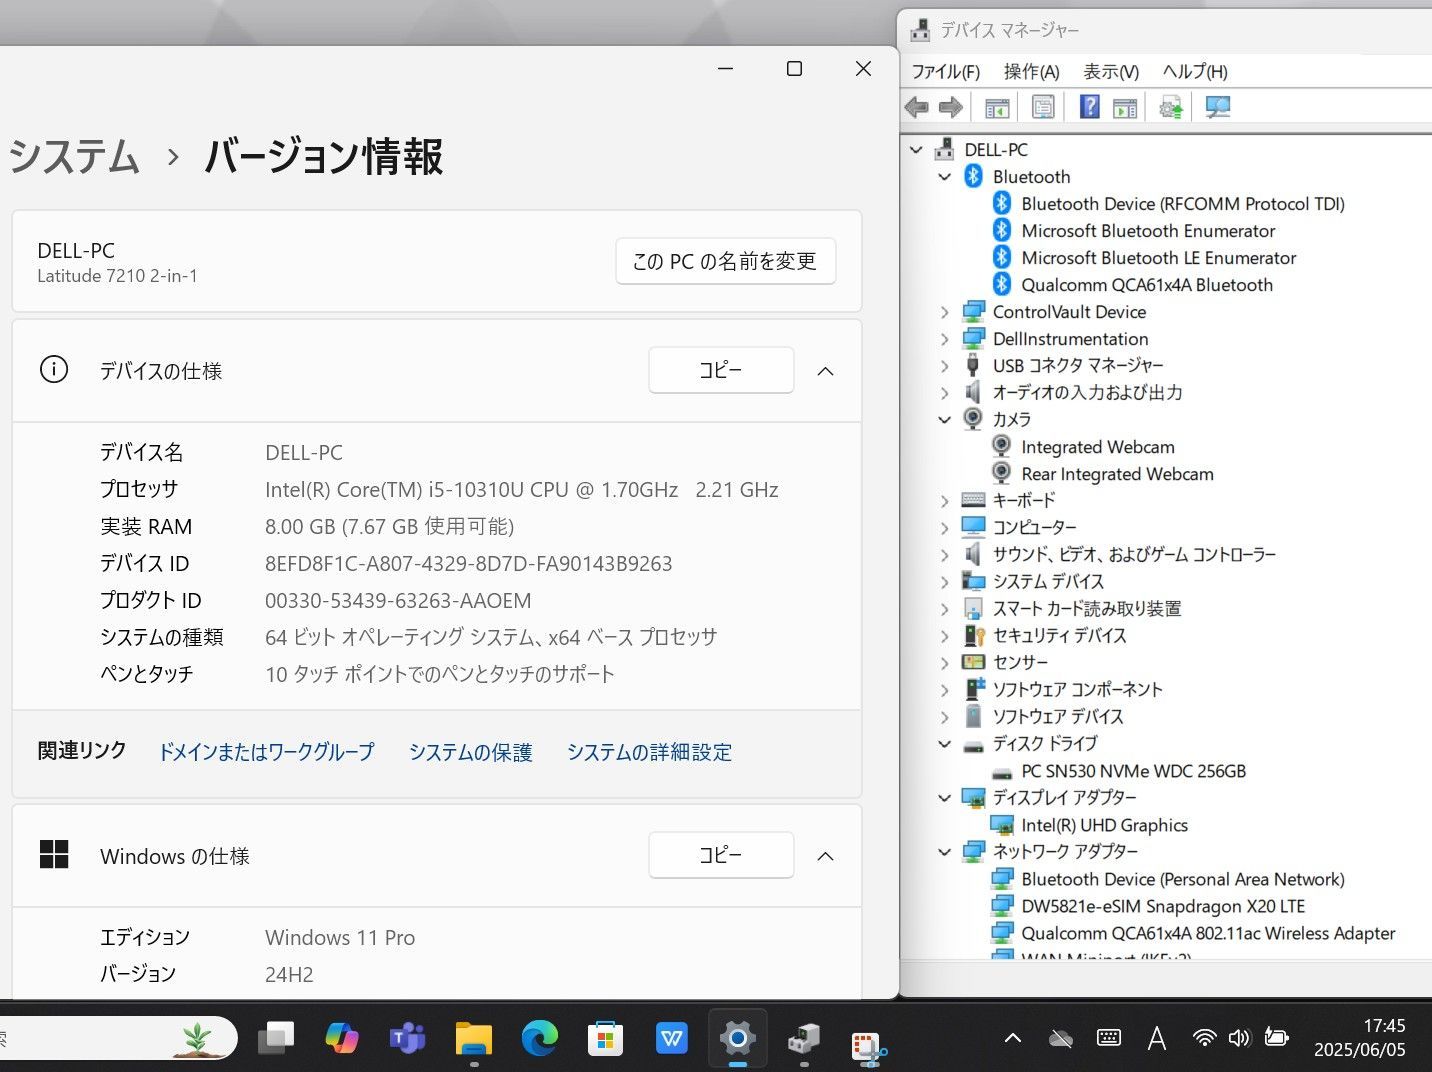Collapse the Bluetooth node in Device Manager
The image size is (1432, 1072).
[x=944, y=177]
